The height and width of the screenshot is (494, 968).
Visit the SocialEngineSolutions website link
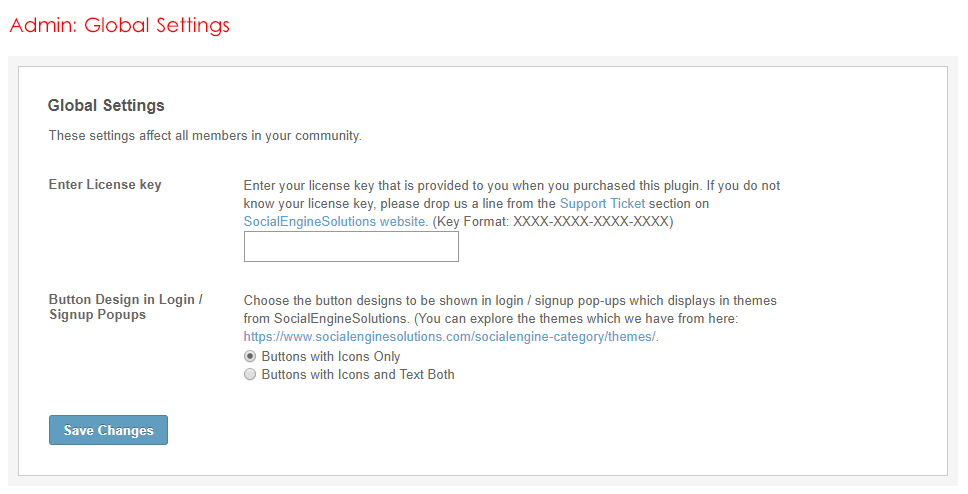pos(336,222)
